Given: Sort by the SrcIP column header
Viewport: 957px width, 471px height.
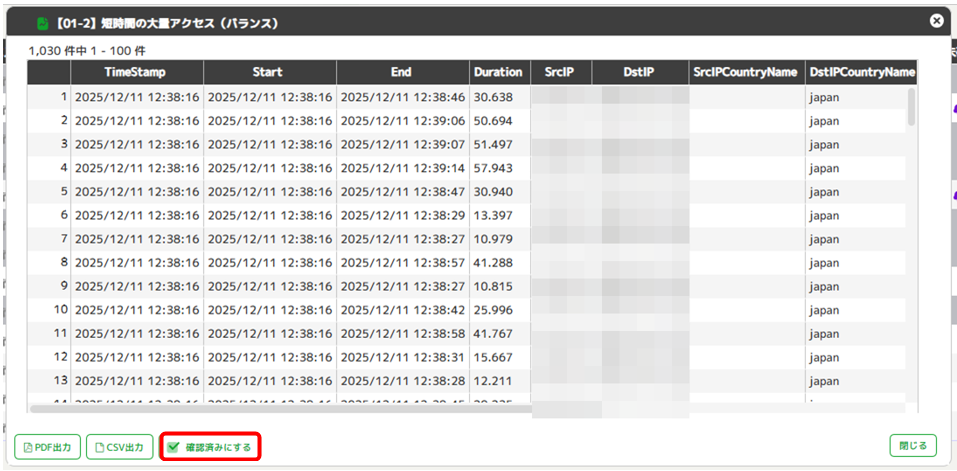Looking at the screenshot, I should [561, 72].
